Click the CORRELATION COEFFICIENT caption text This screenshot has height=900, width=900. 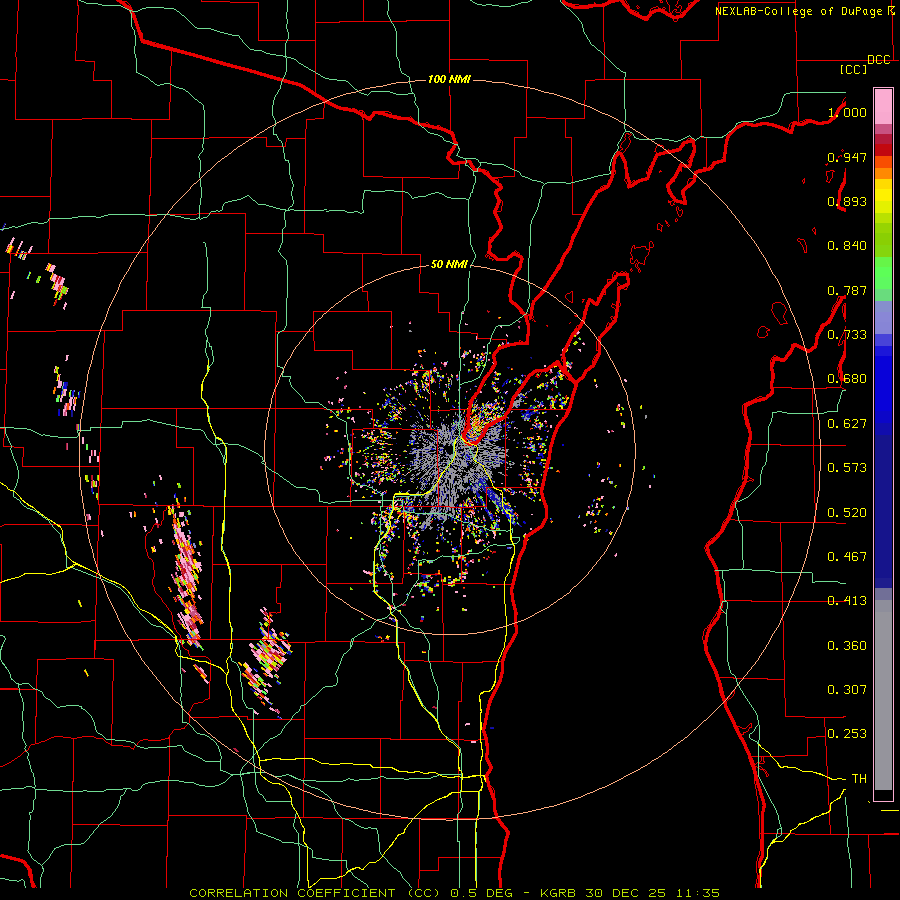293,893
